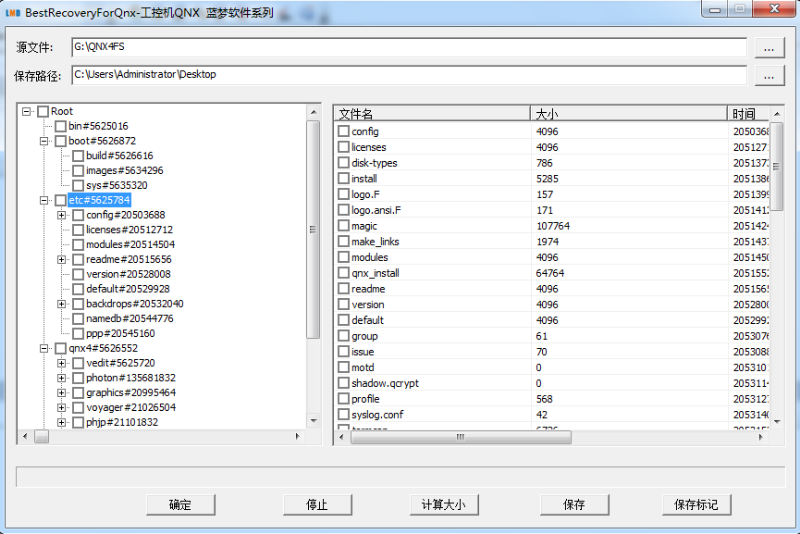This screenshot has width=800, height=534.
Task: Tick the checkbox for qnx_install file
Action: point(343,273)
